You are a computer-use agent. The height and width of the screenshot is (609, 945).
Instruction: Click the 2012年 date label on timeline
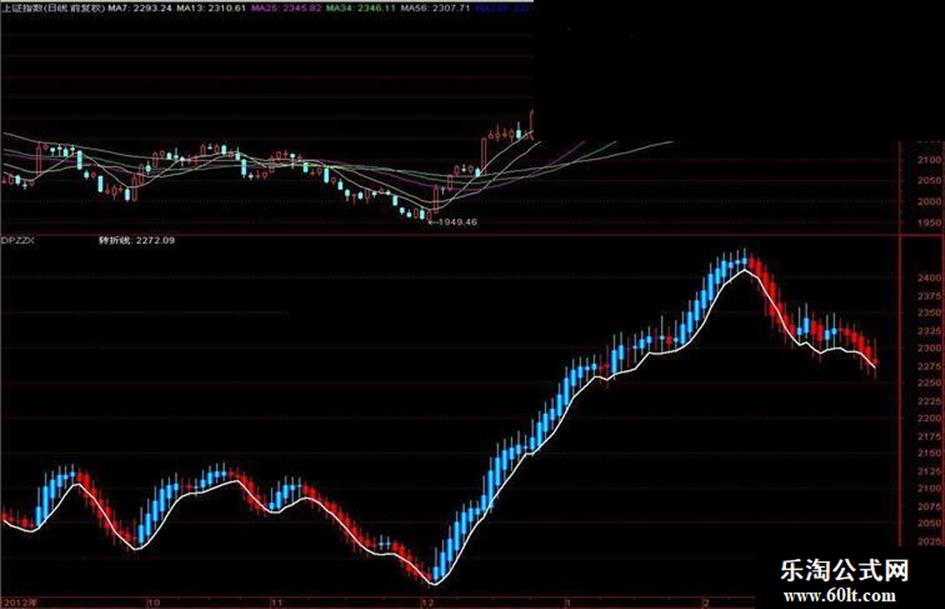point(19,602)
